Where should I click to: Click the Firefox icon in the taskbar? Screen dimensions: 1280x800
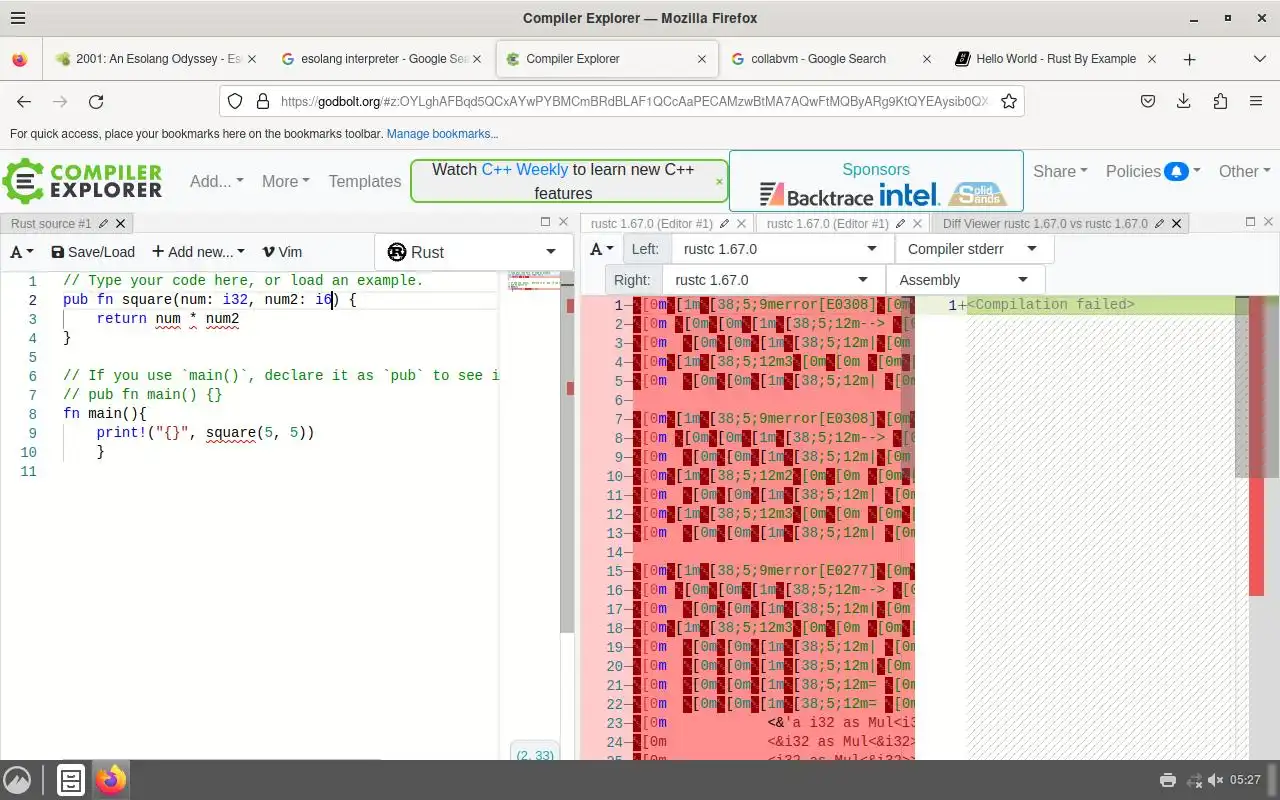(111, 780)
